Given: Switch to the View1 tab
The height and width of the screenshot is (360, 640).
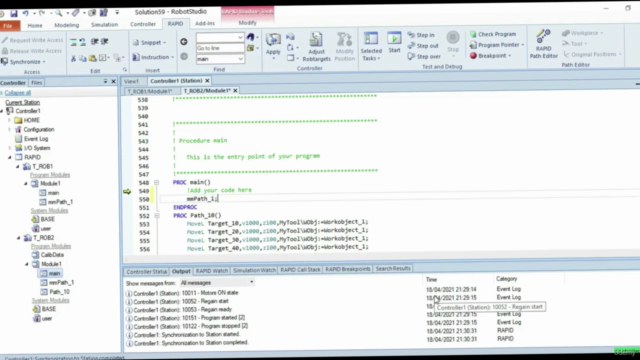Looking at the screenshot, I should (x=131, y=81).
